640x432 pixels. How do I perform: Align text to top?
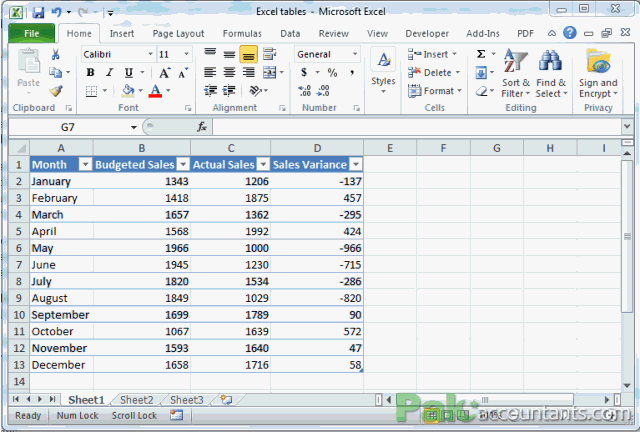pyautogui.click(x=210, y=54)
